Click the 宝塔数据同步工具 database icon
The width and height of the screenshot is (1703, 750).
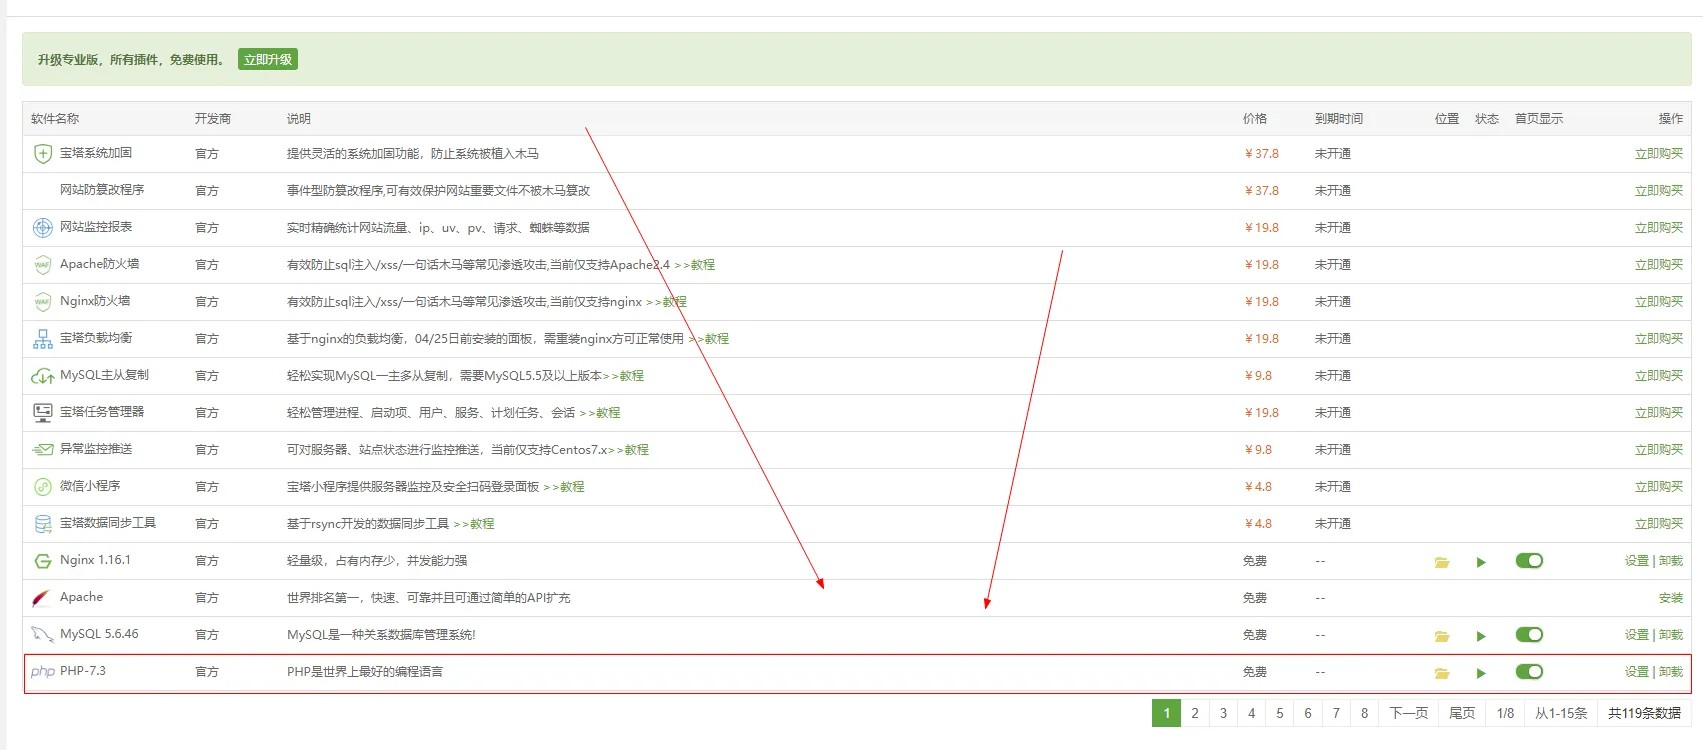(42, 524)
